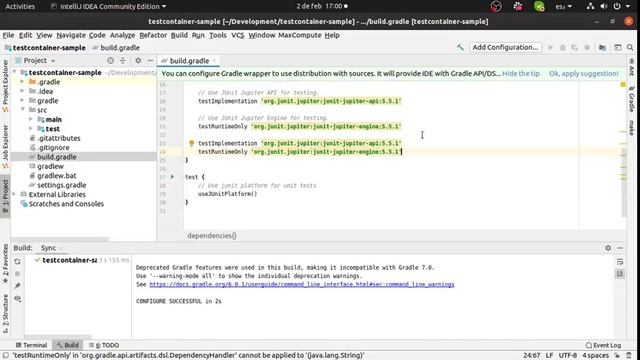640x360 pixels.
Task: Click the intention lightbulb on line 23
Action: click(x=191, y=143)
